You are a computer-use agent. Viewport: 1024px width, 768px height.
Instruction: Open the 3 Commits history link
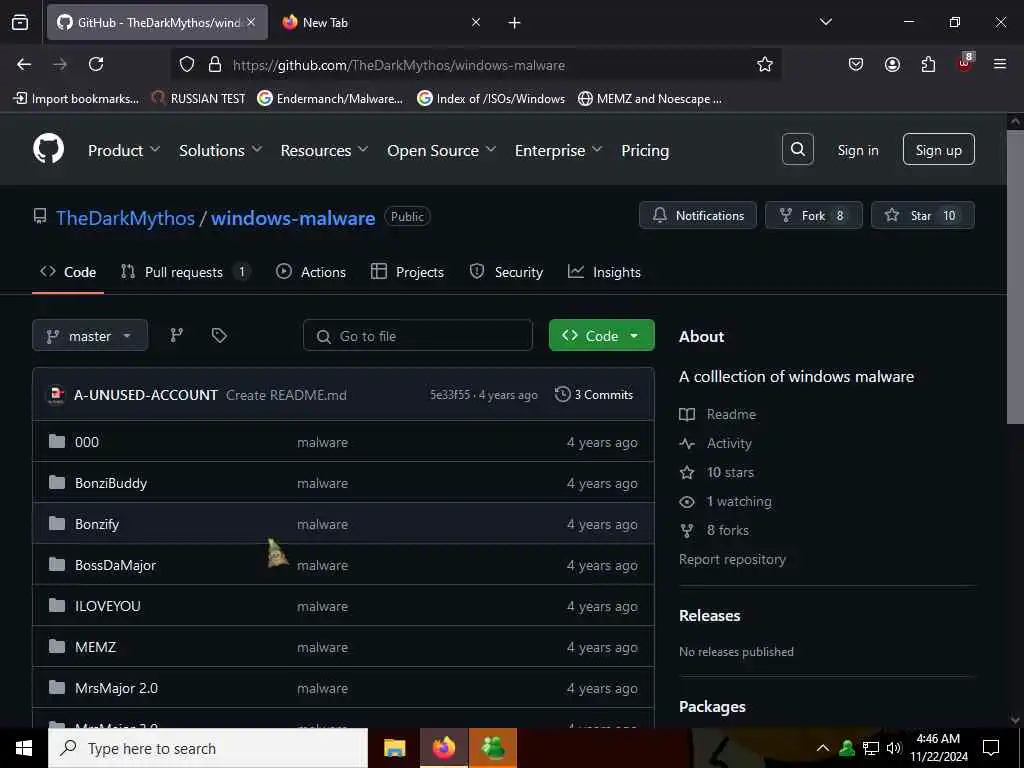pos(594,394)
